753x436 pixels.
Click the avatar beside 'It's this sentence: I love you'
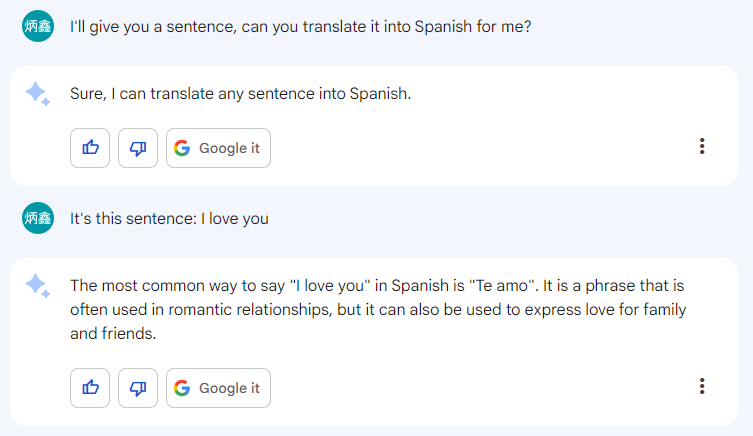point(37,218)
